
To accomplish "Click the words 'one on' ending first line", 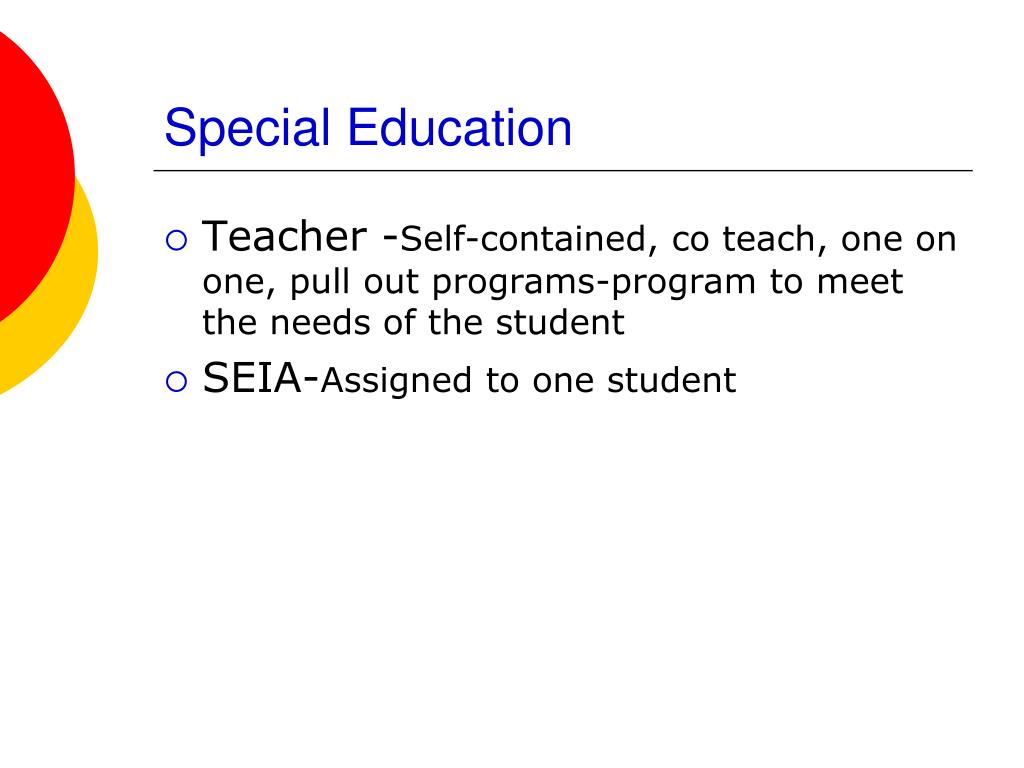I will tap(899, 240).
